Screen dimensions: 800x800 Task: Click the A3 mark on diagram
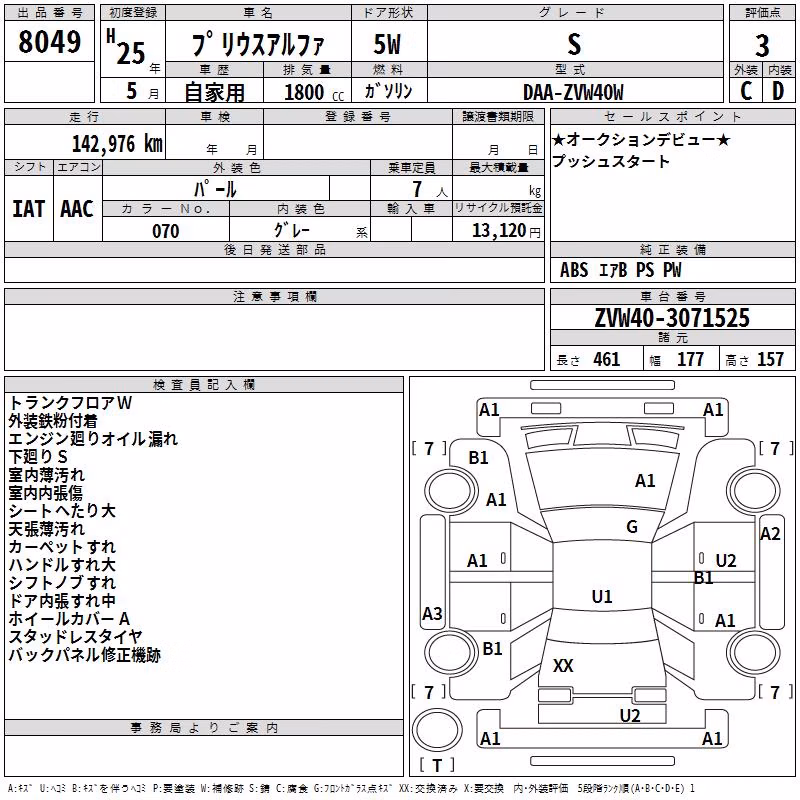pyautogui.click(x=432, y=613)
